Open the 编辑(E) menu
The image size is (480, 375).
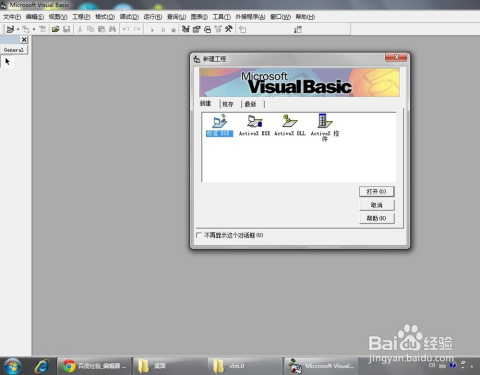(x=35, y=17)
